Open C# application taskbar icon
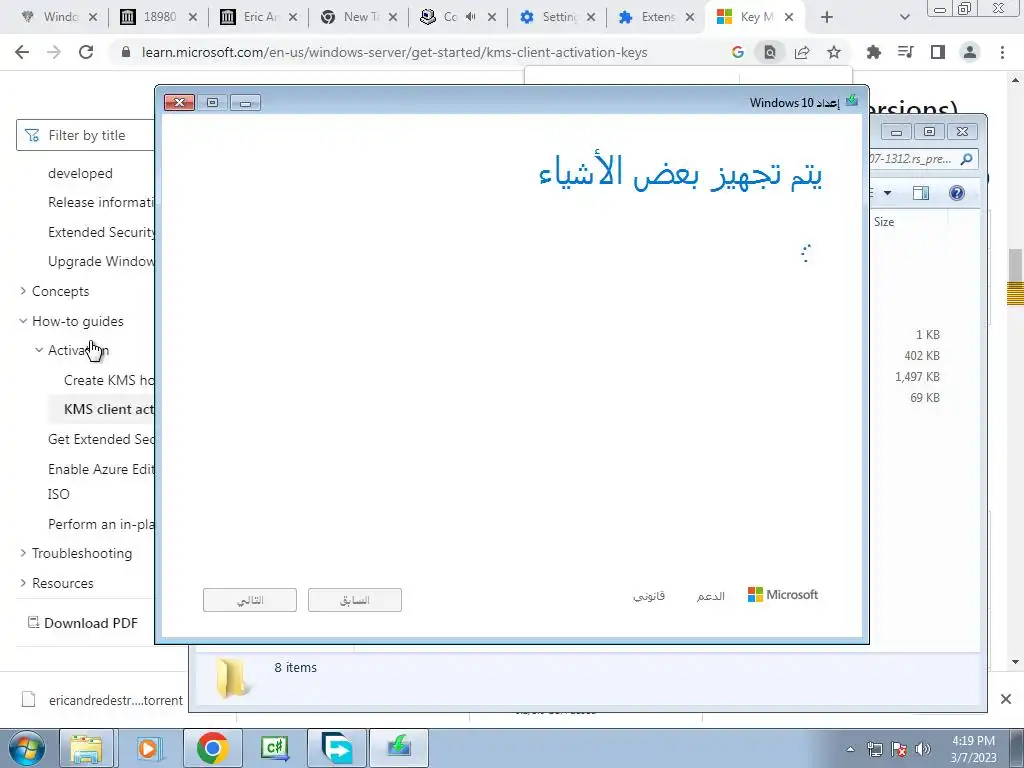Screen dimensions: 1024x768 (x=275, y=748)
